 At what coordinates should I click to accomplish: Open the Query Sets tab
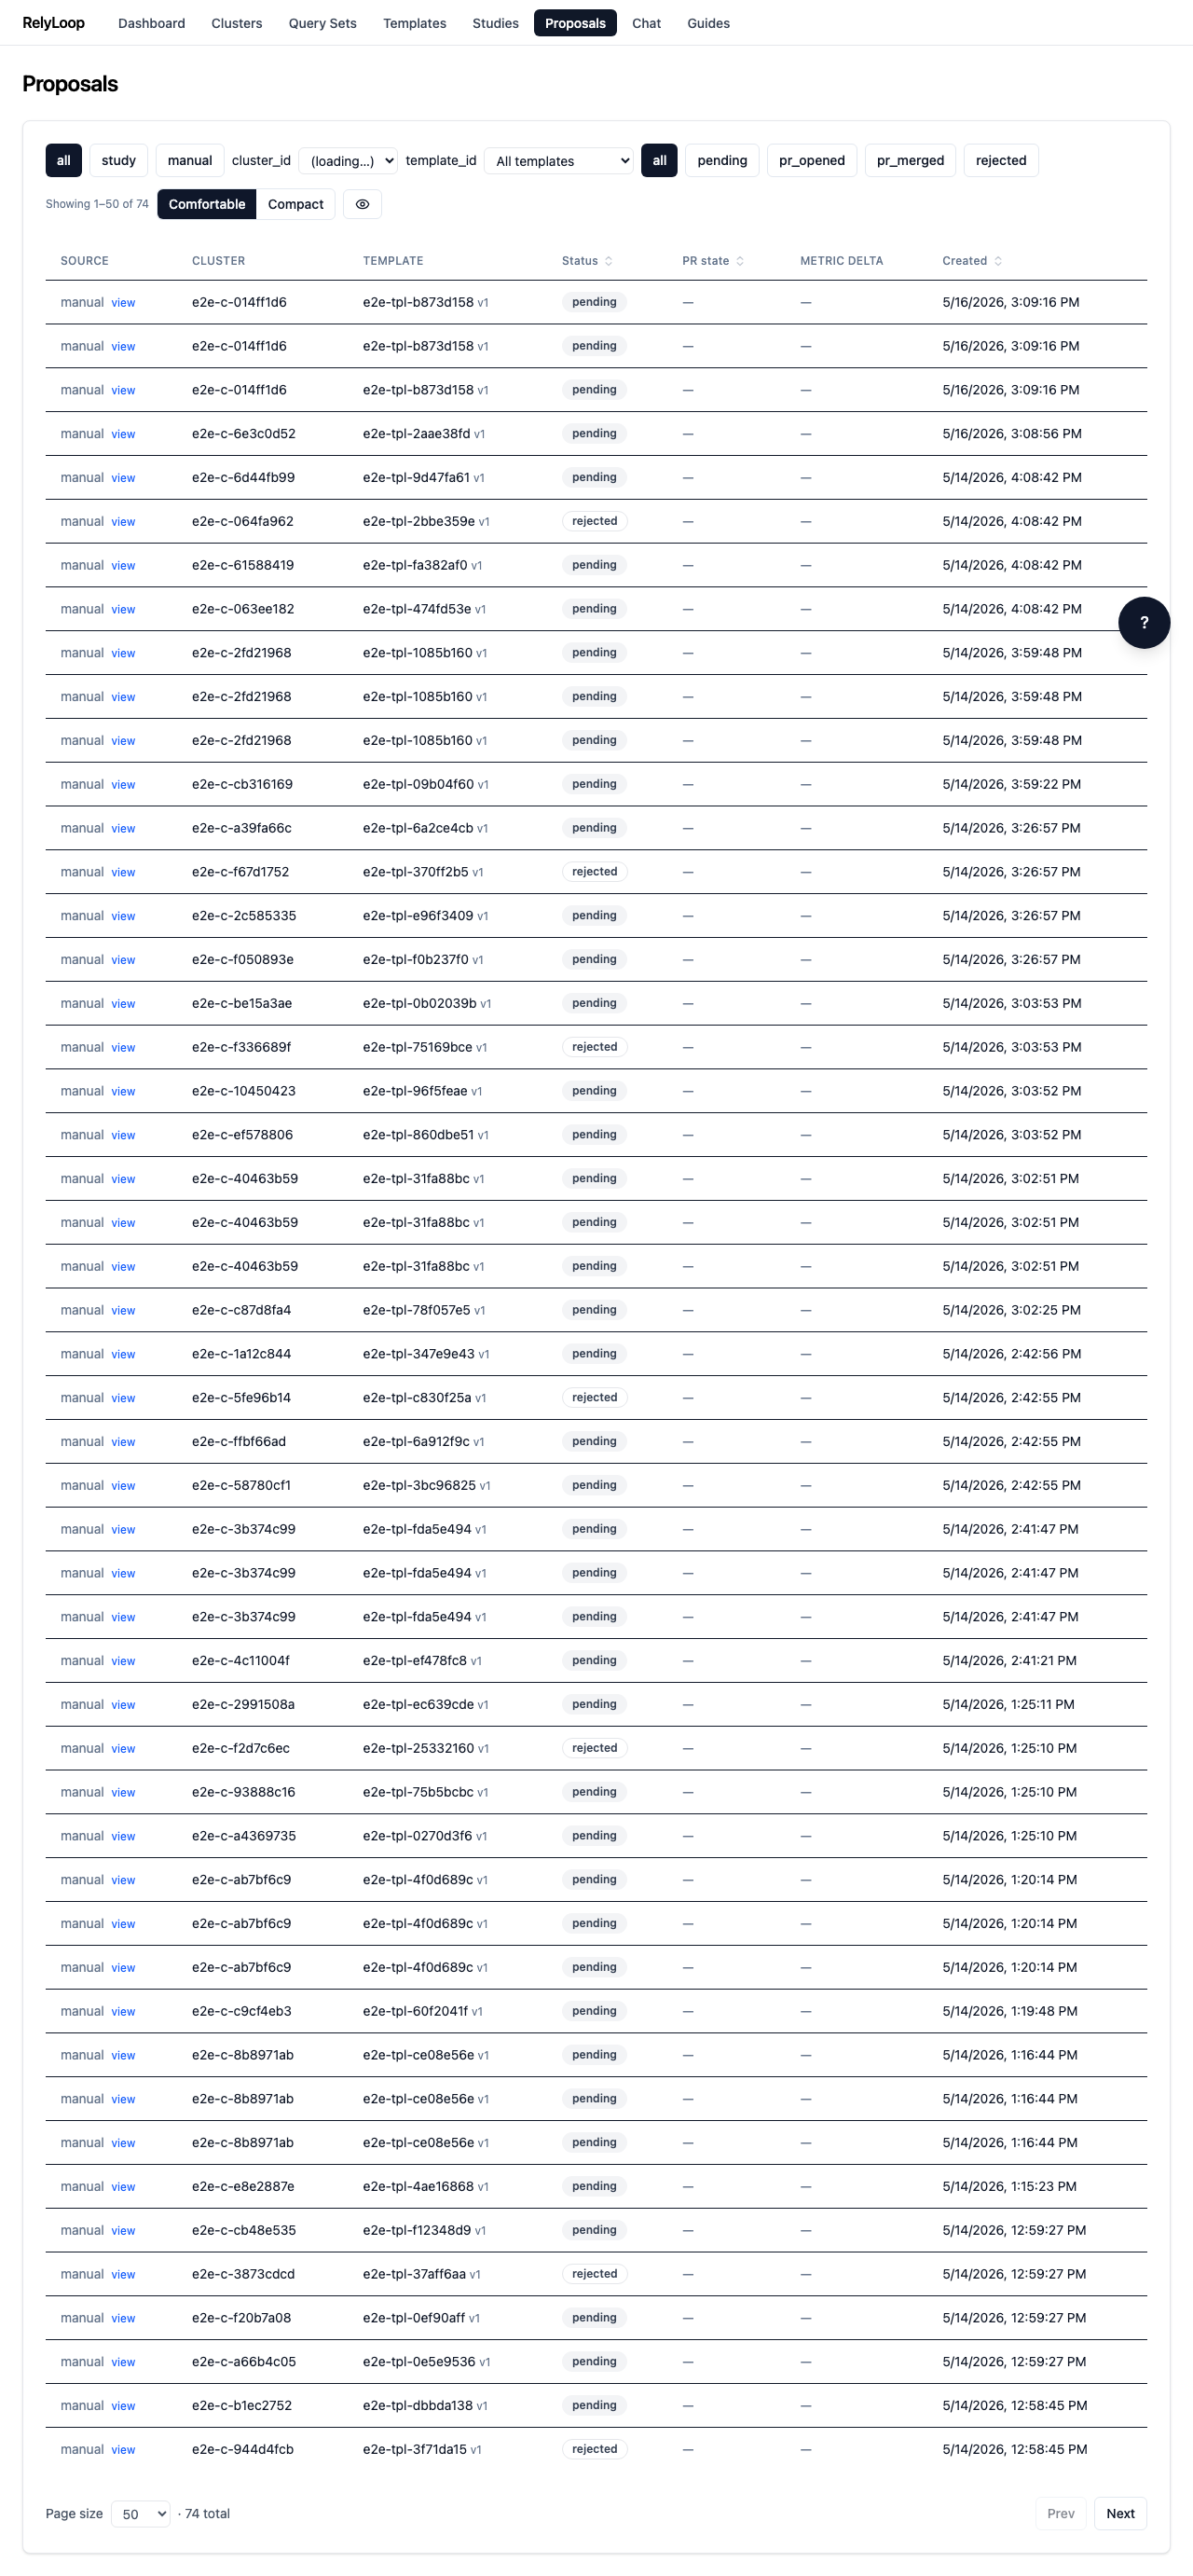click(322, 23)
